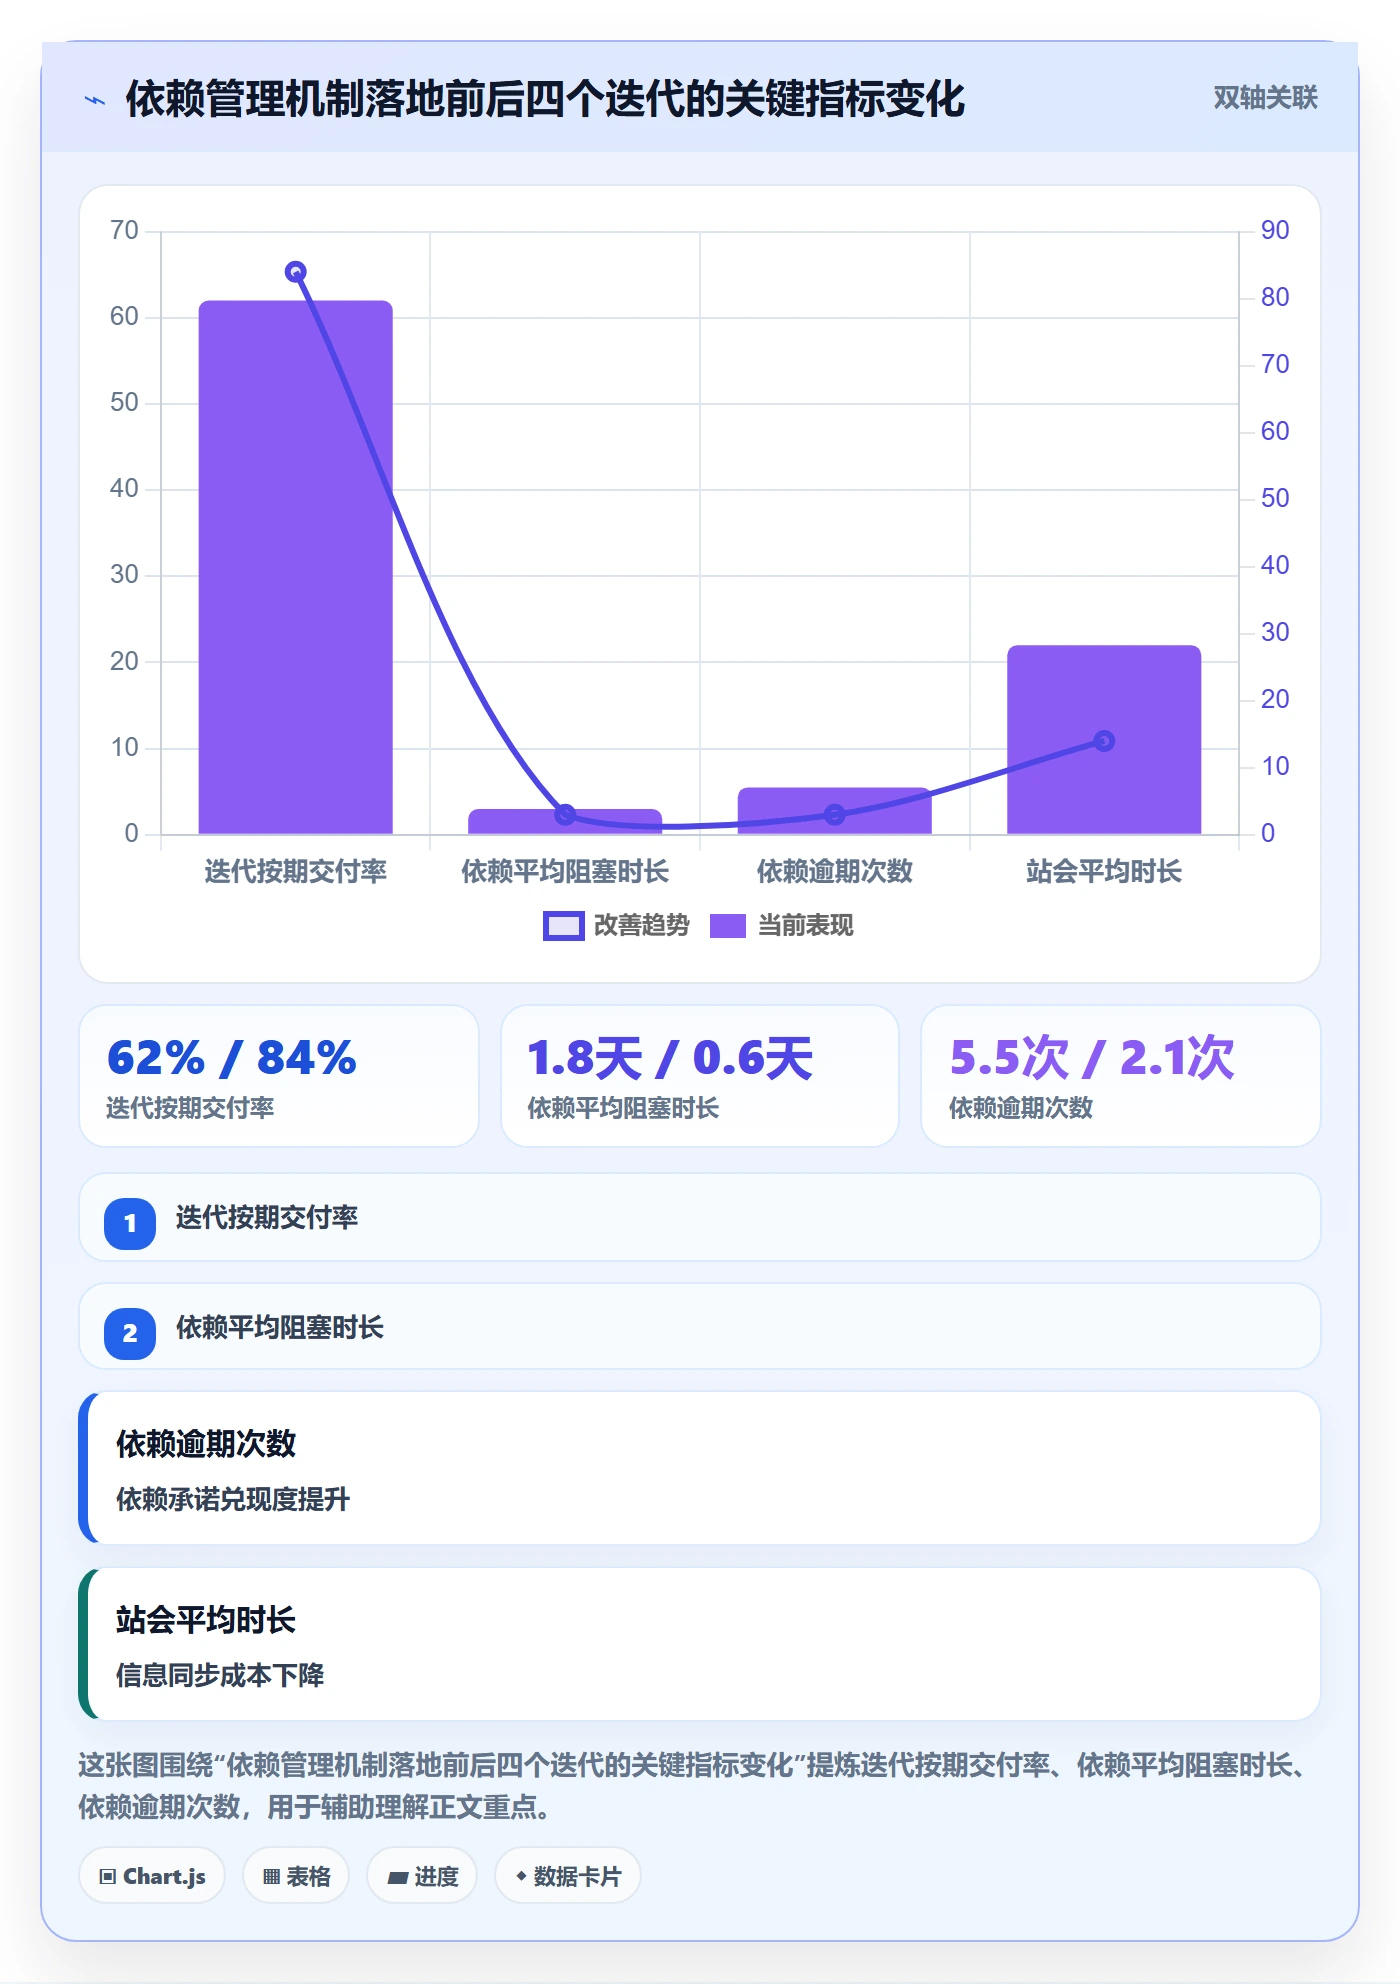Click the 双轴关联 label in header

tap(1265, 98)
